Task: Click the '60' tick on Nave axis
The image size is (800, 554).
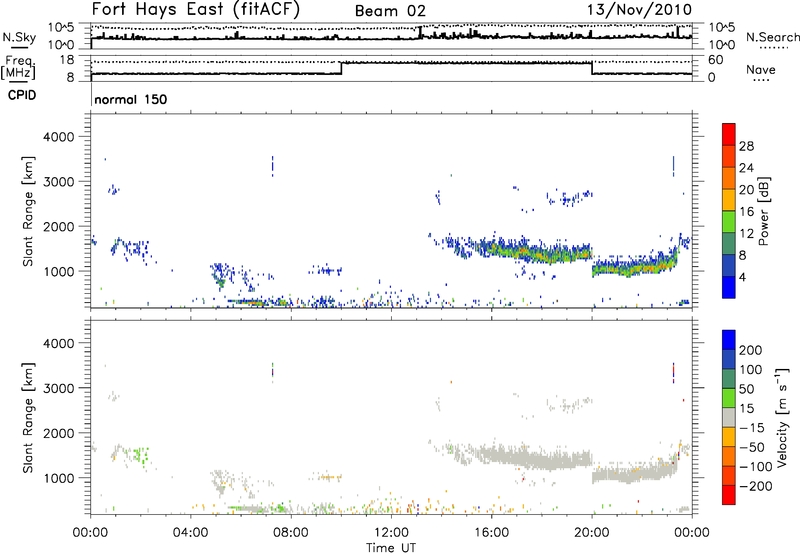Action: 716,60
